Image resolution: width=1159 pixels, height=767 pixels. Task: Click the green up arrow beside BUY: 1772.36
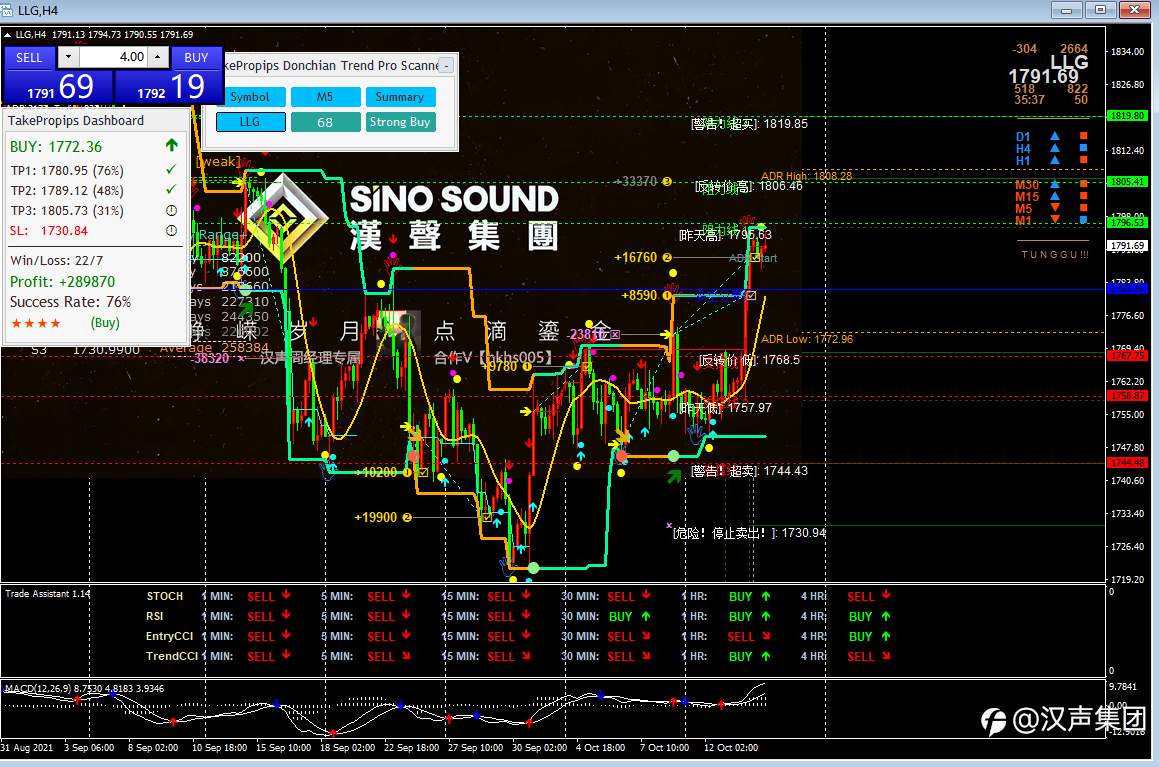[x=171, y=146]
